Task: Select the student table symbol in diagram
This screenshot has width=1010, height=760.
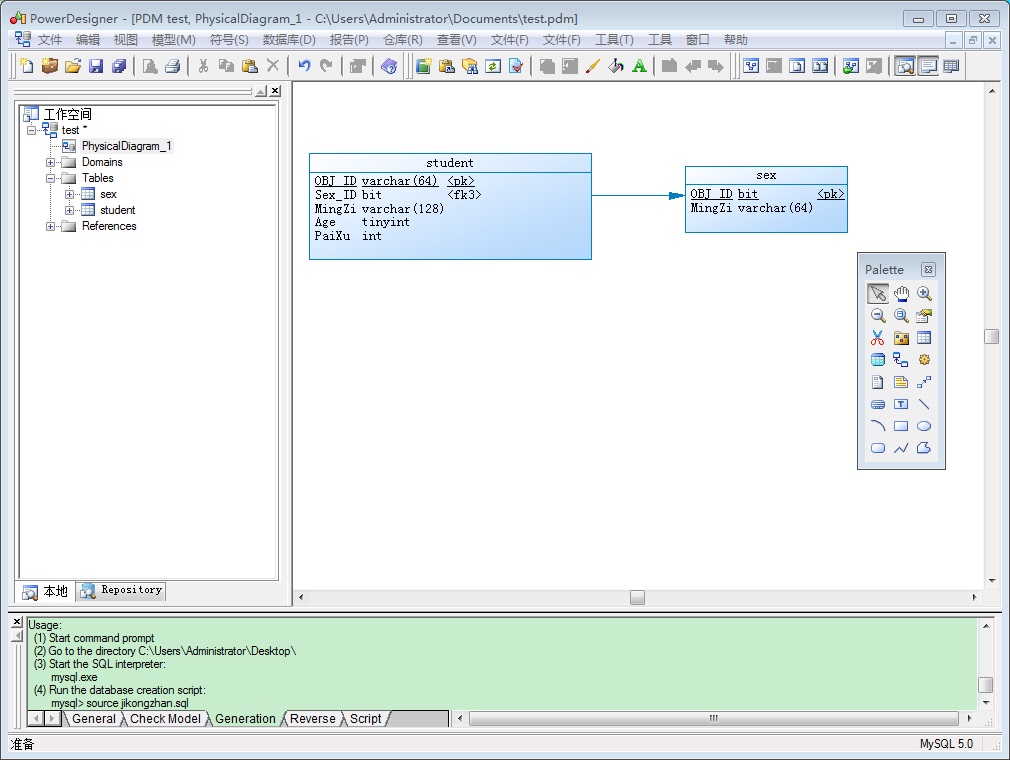Action: [450, 207]
